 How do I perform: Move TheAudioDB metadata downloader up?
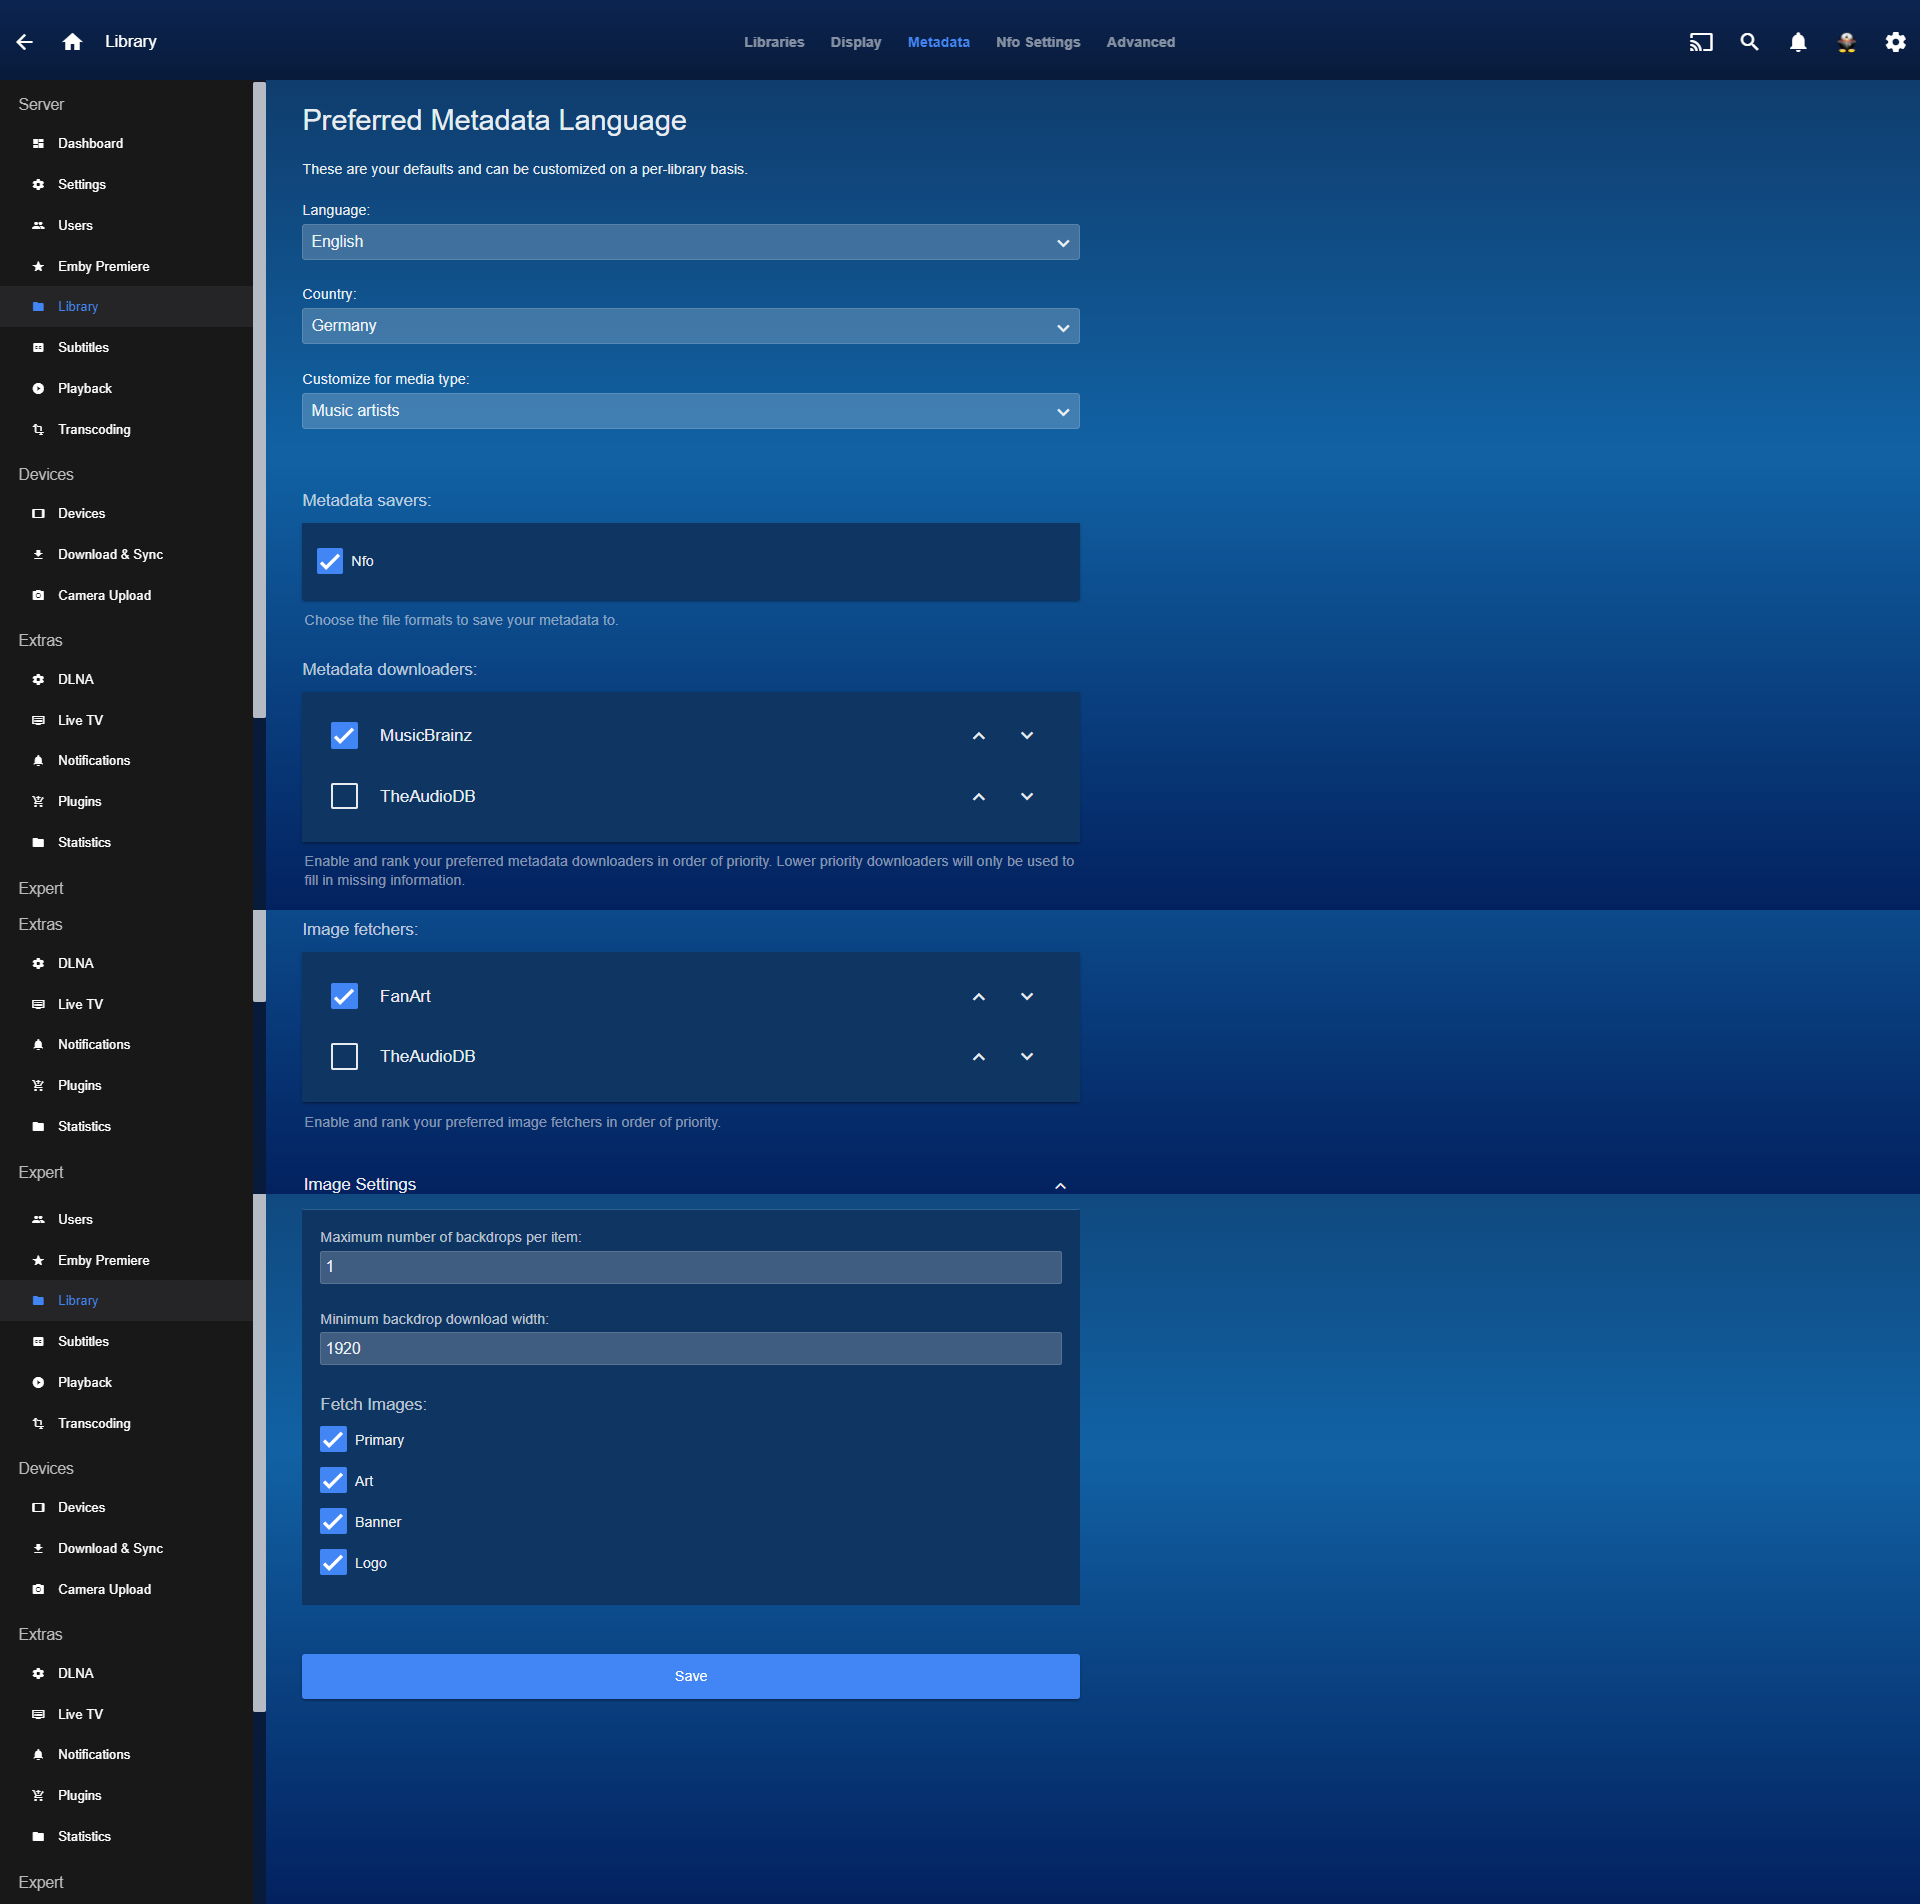click(x=979, y=797)
